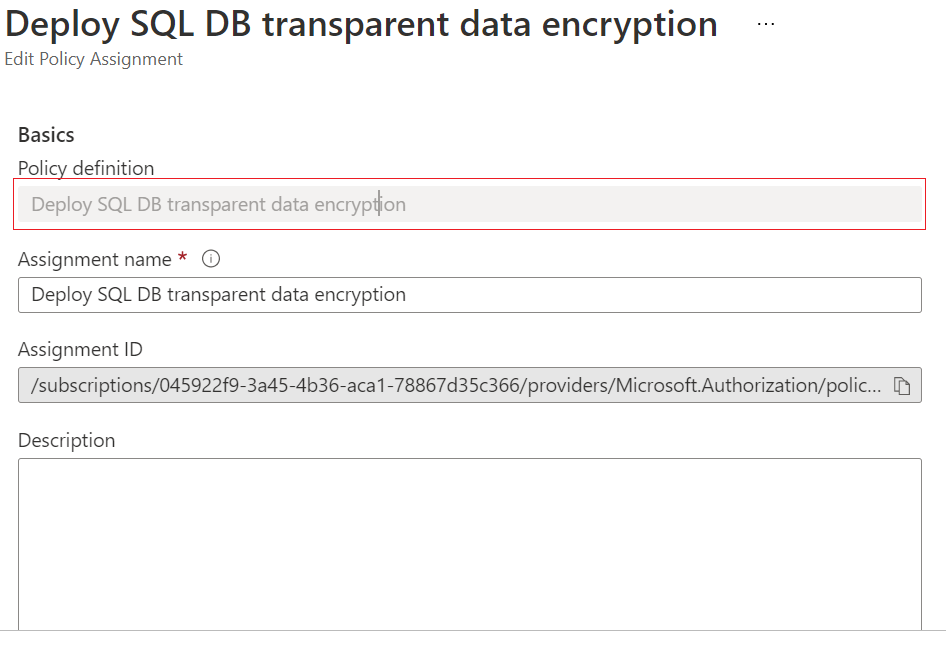The image size is (946, 648).
Task: Click the Policy definition label
Action: (x=86, y=168)
